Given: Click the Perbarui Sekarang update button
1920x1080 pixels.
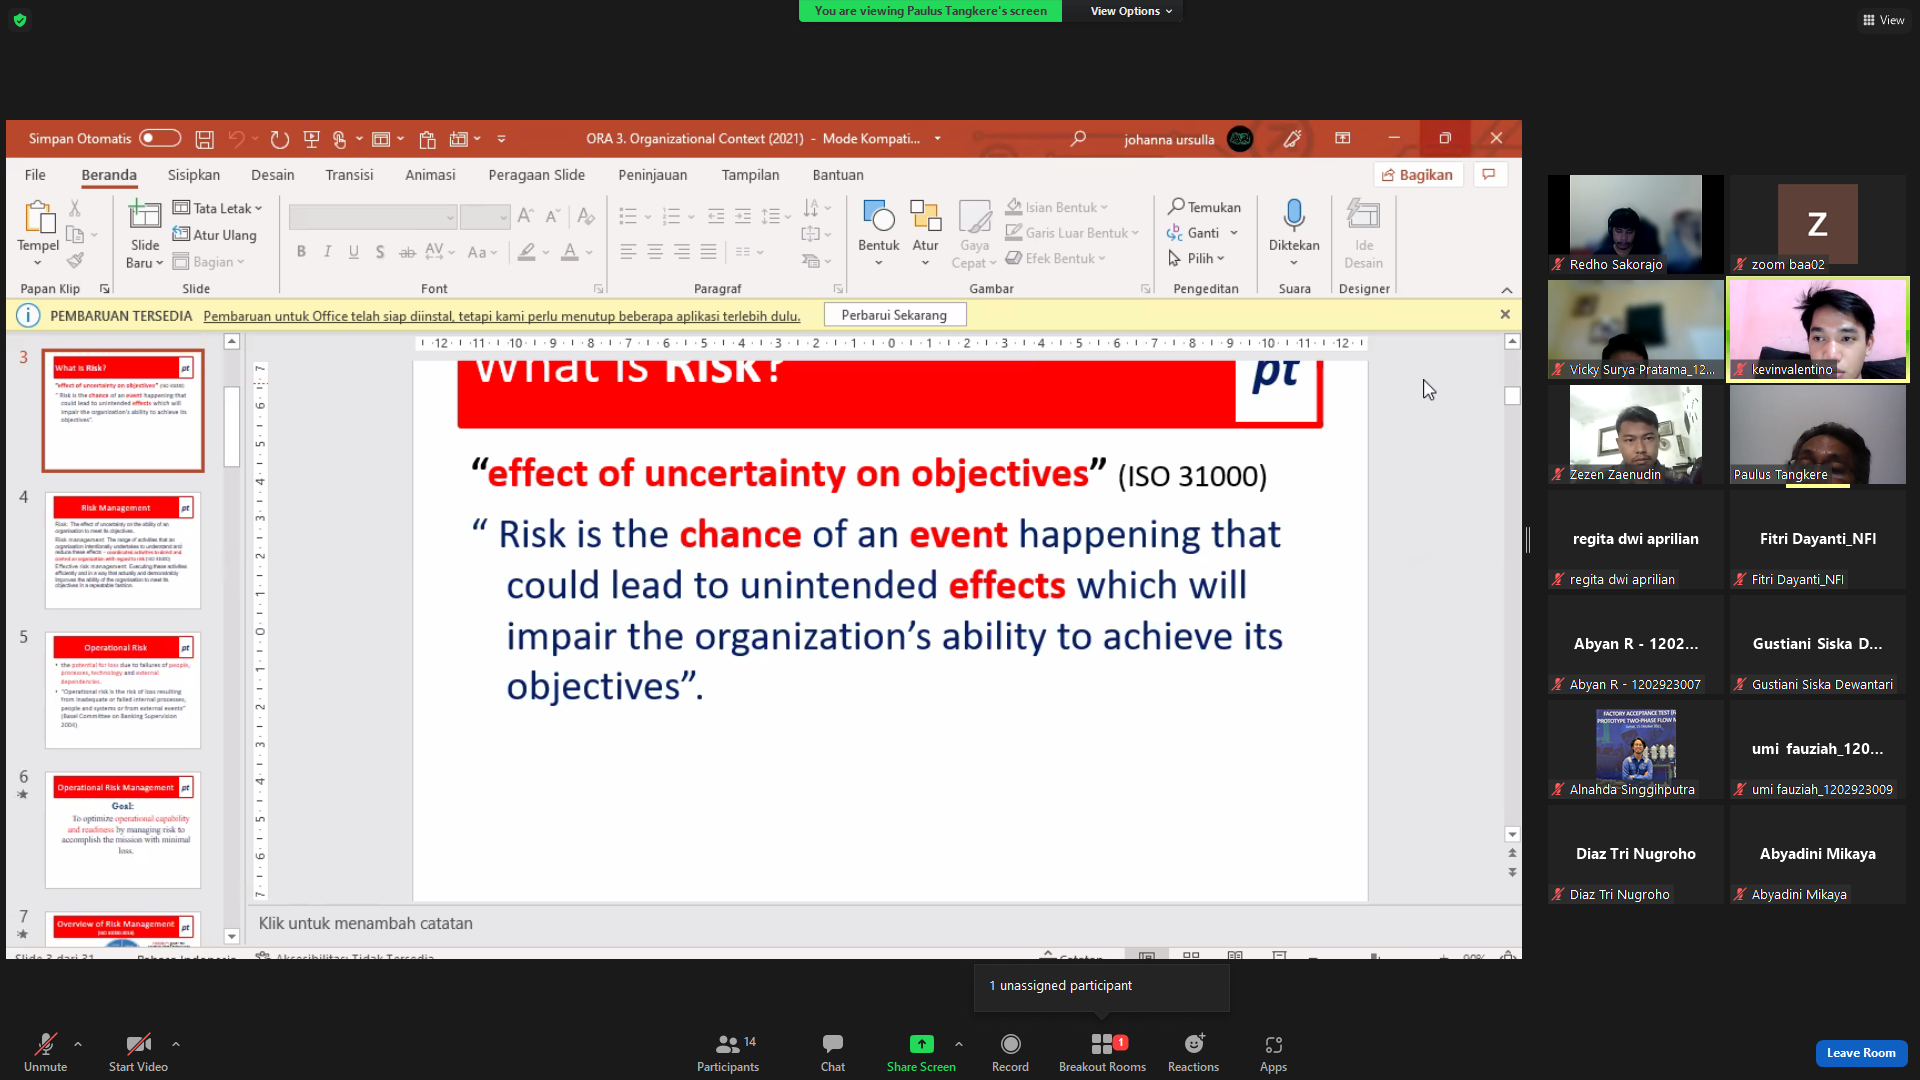Looking at the screenshot, I should click(894, 315).
